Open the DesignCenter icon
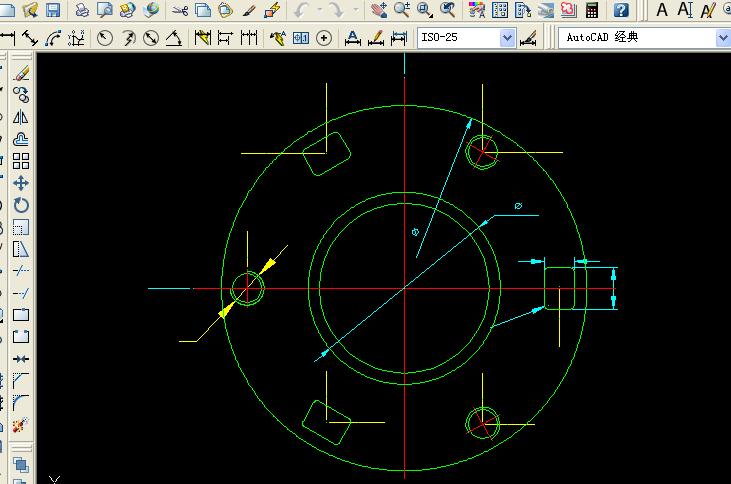Image resolution: width=731 pixels, height=484 pixels. coord(500,9)
